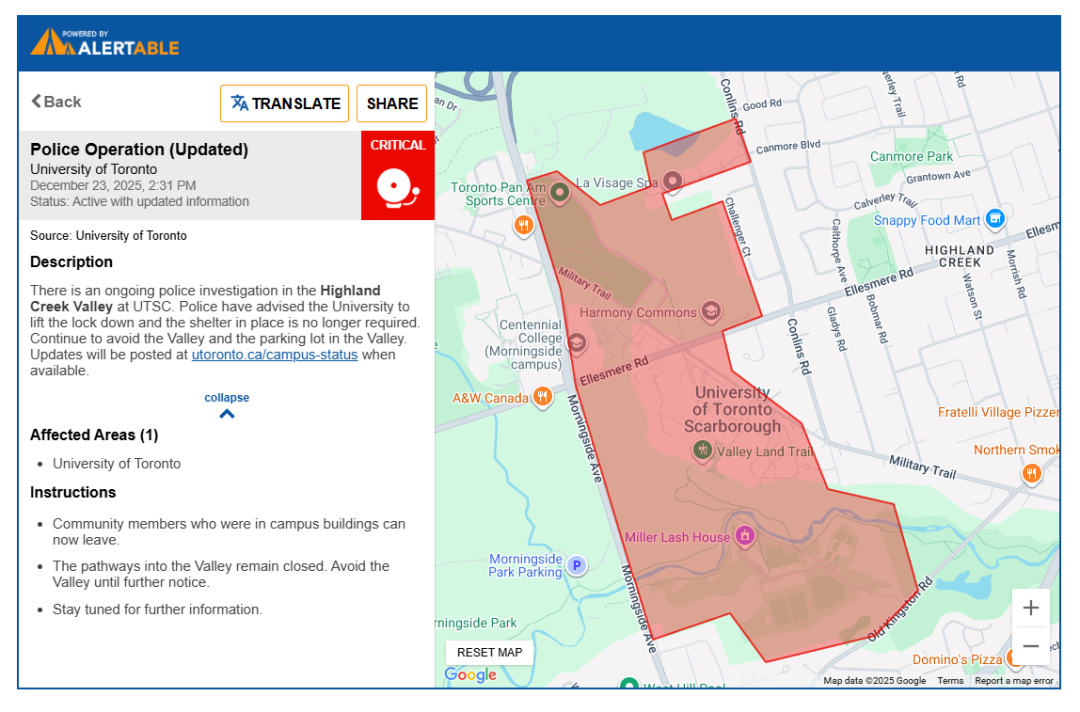Click the A&W Canada restaurant pin

coord(543,397)
